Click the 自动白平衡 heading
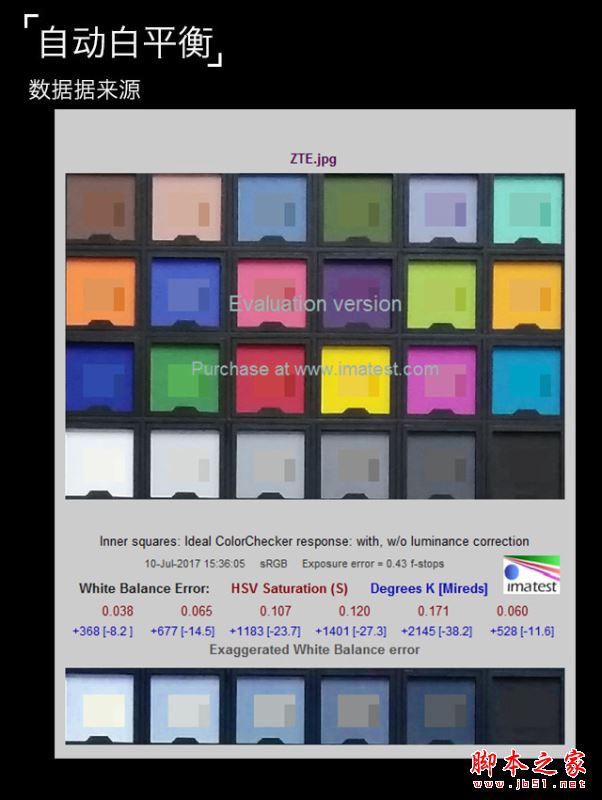The height and width of the screenshot is (800, 602). [126, 43]
